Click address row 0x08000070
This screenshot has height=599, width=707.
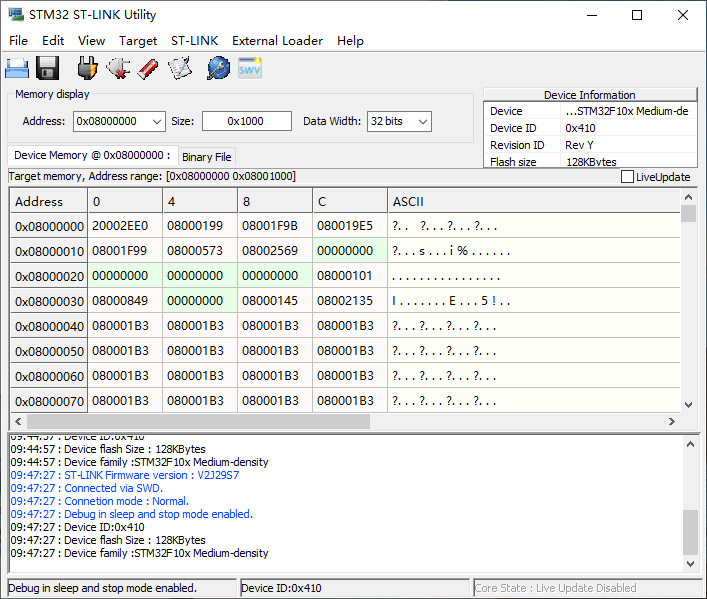point(49,401)
